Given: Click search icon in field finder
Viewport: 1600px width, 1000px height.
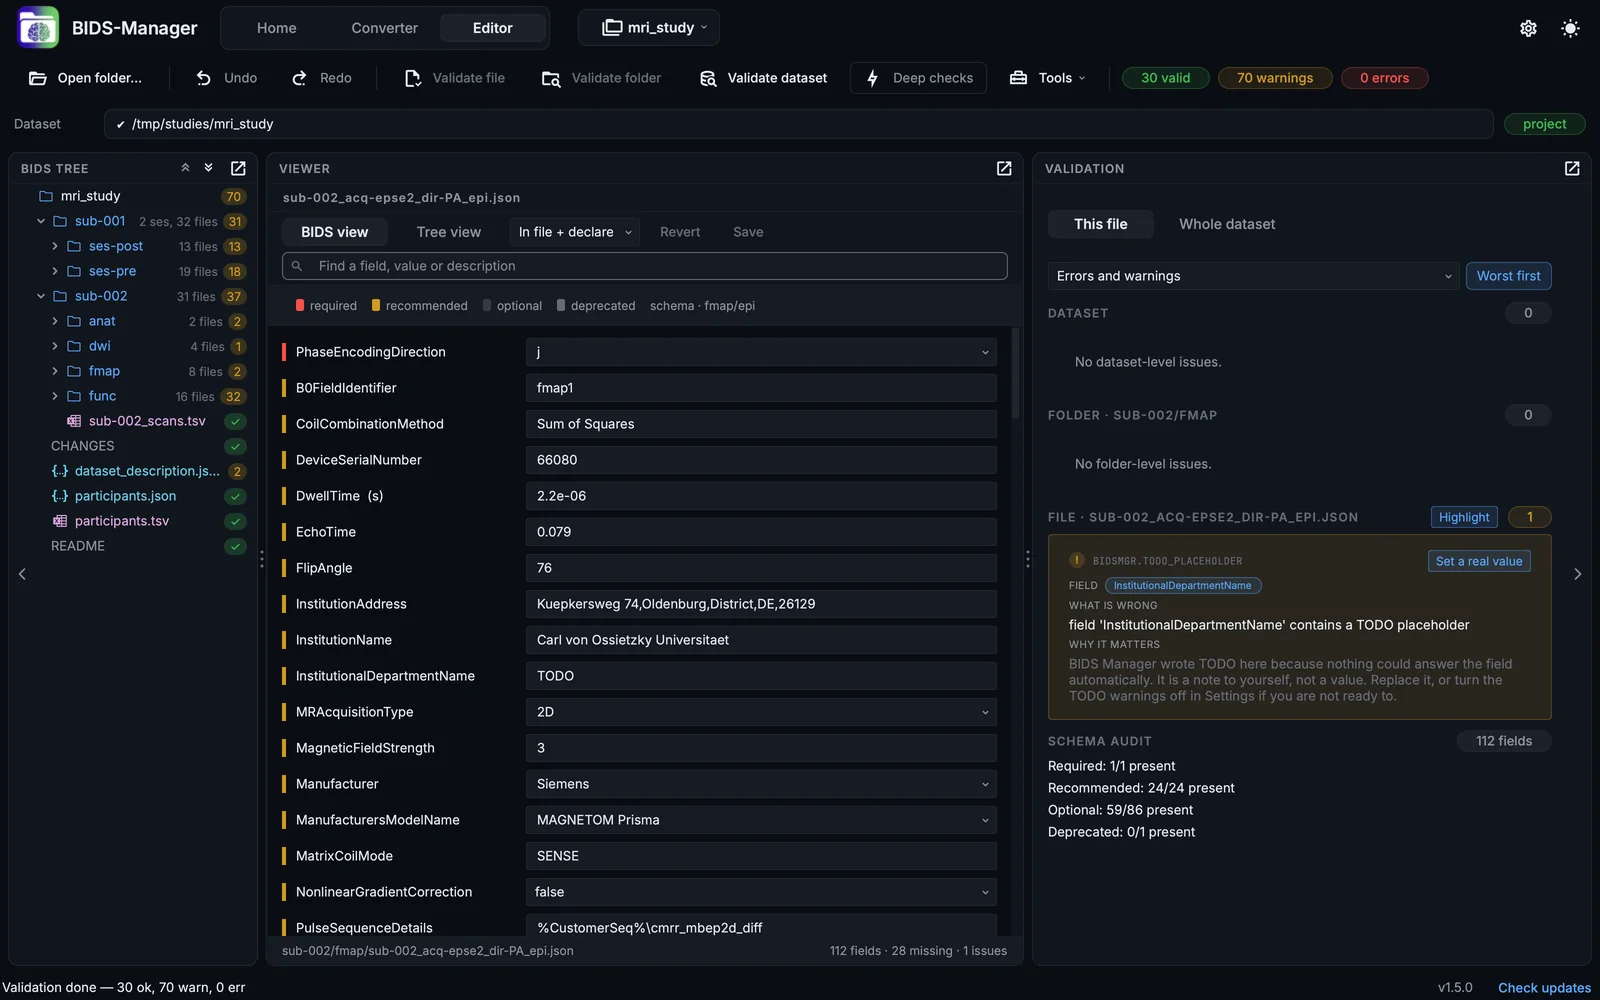Looking at the screenshot, I should (x=297, y=266).
